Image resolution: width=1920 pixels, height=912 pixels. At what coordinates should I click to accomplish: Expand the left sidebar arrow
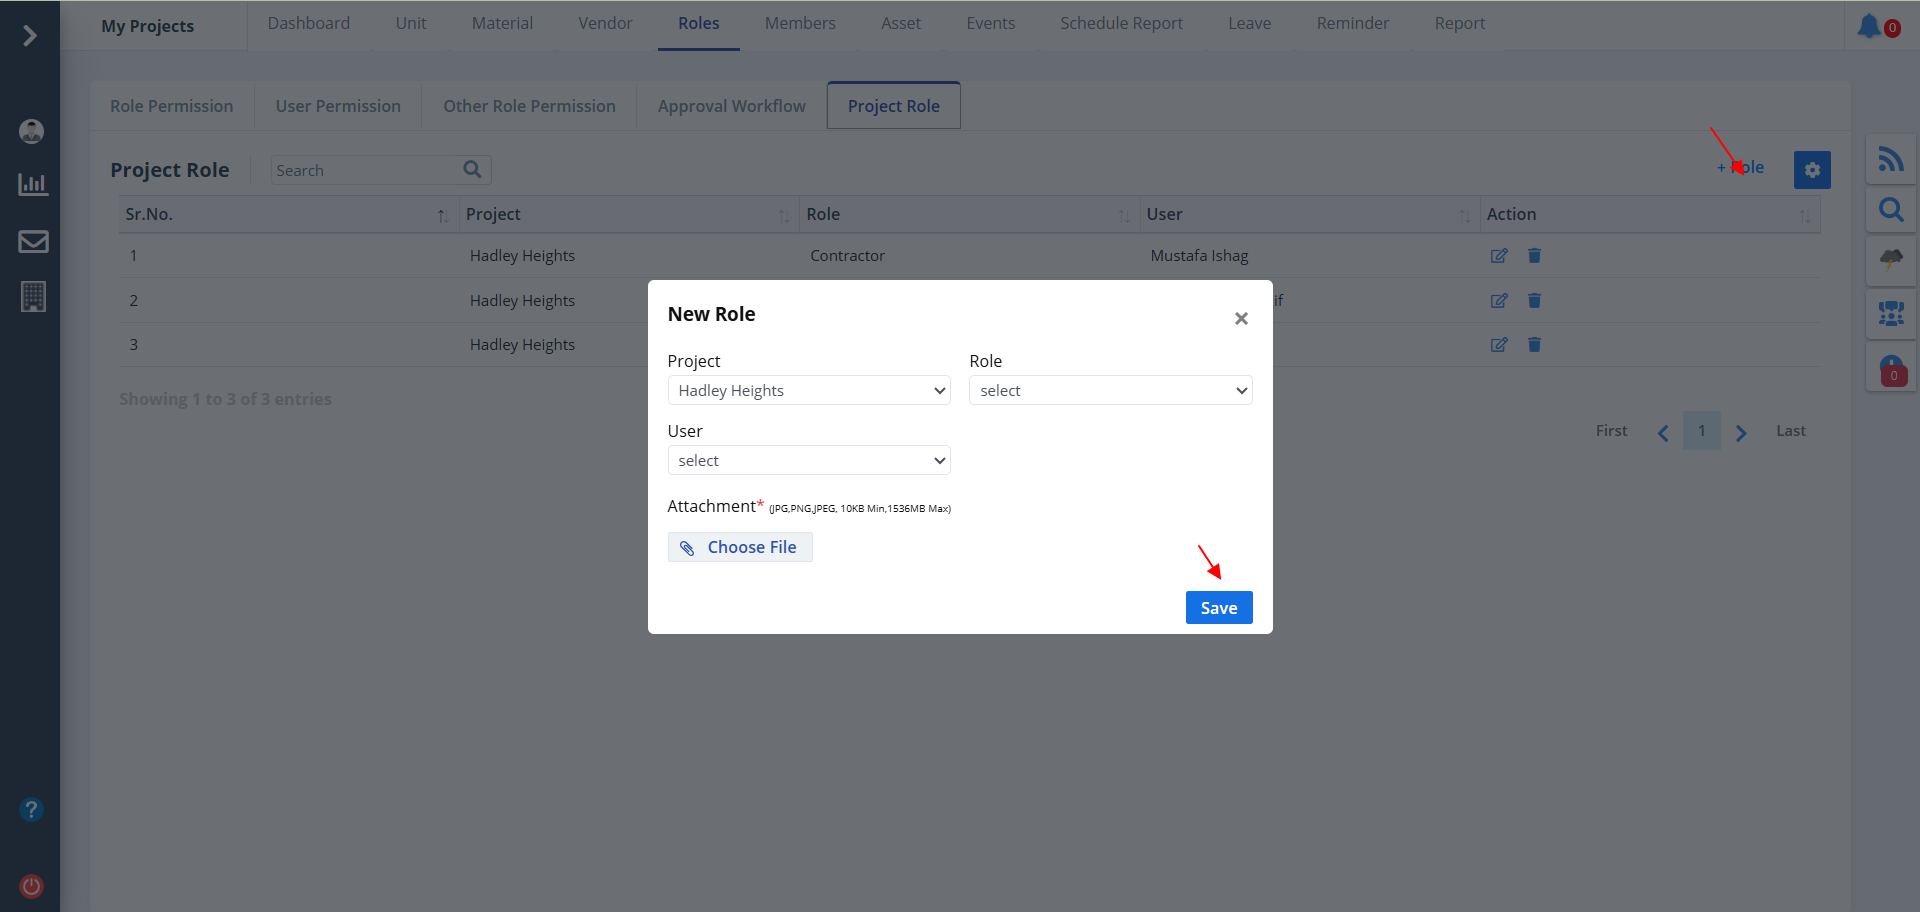click(30, 36)
